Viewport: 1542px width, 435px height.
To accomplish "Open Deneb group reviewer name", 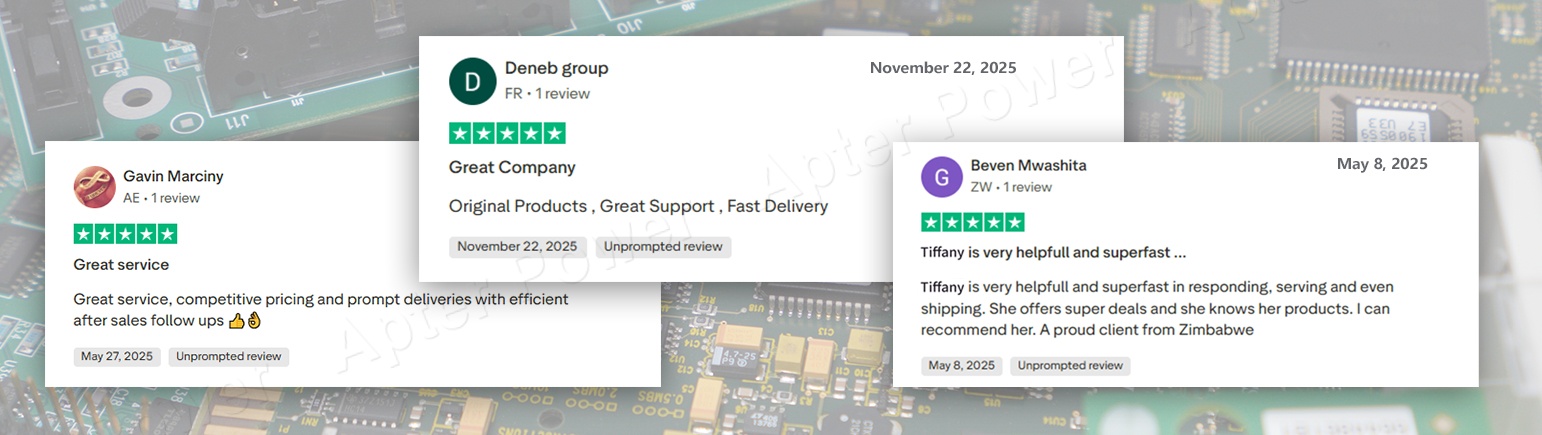I will 556,68.
